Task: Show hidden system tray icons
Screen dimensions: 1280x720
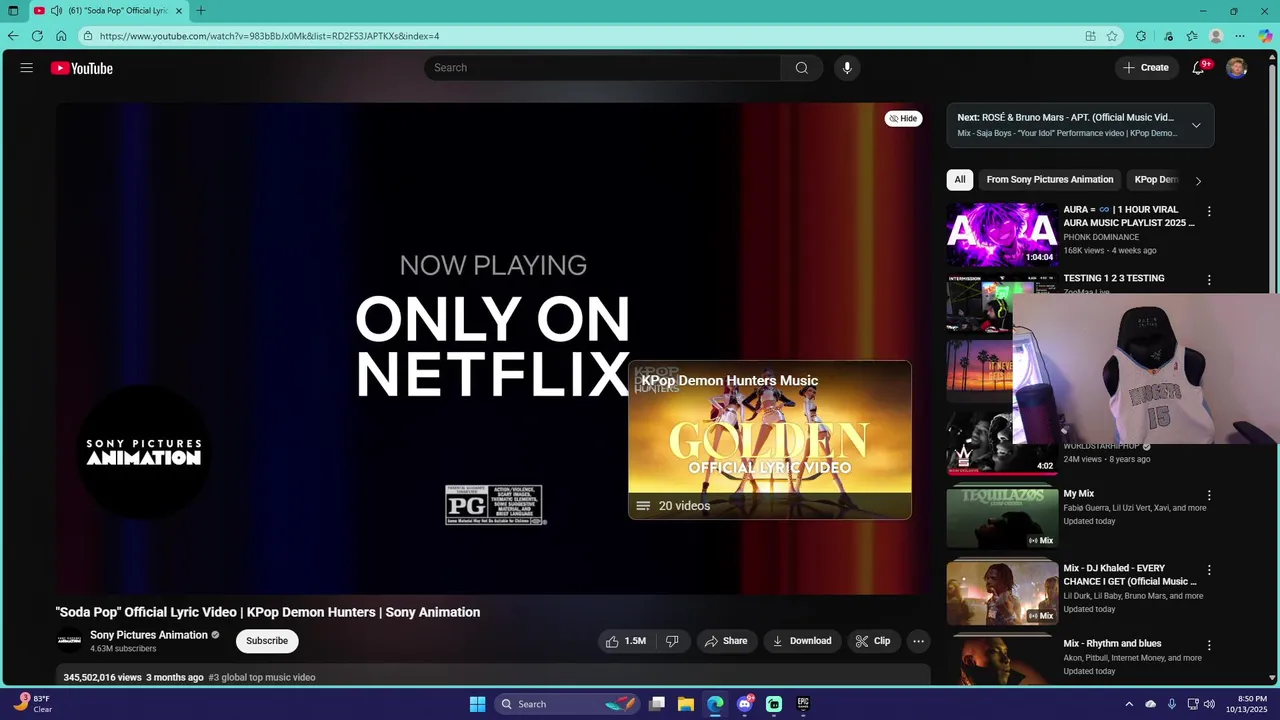Action: pyautogui.click(x=1129, y=704)
